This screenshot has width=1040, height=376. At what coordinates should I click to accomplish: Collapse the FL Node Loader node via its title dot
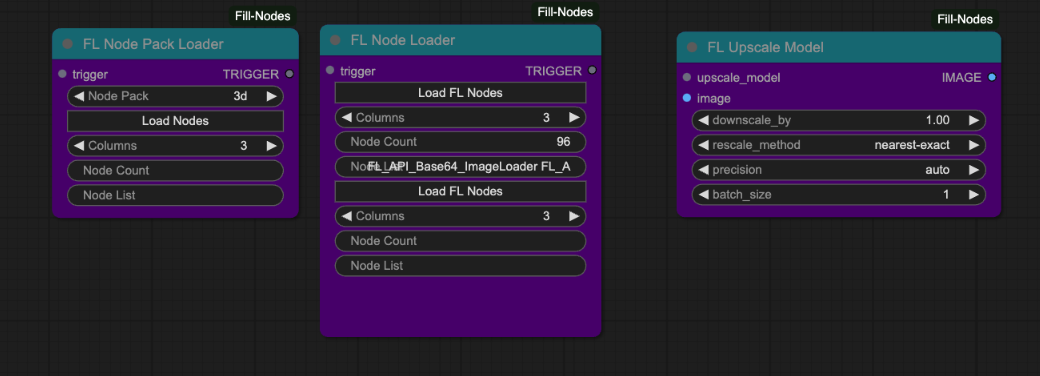click(336, 40)
